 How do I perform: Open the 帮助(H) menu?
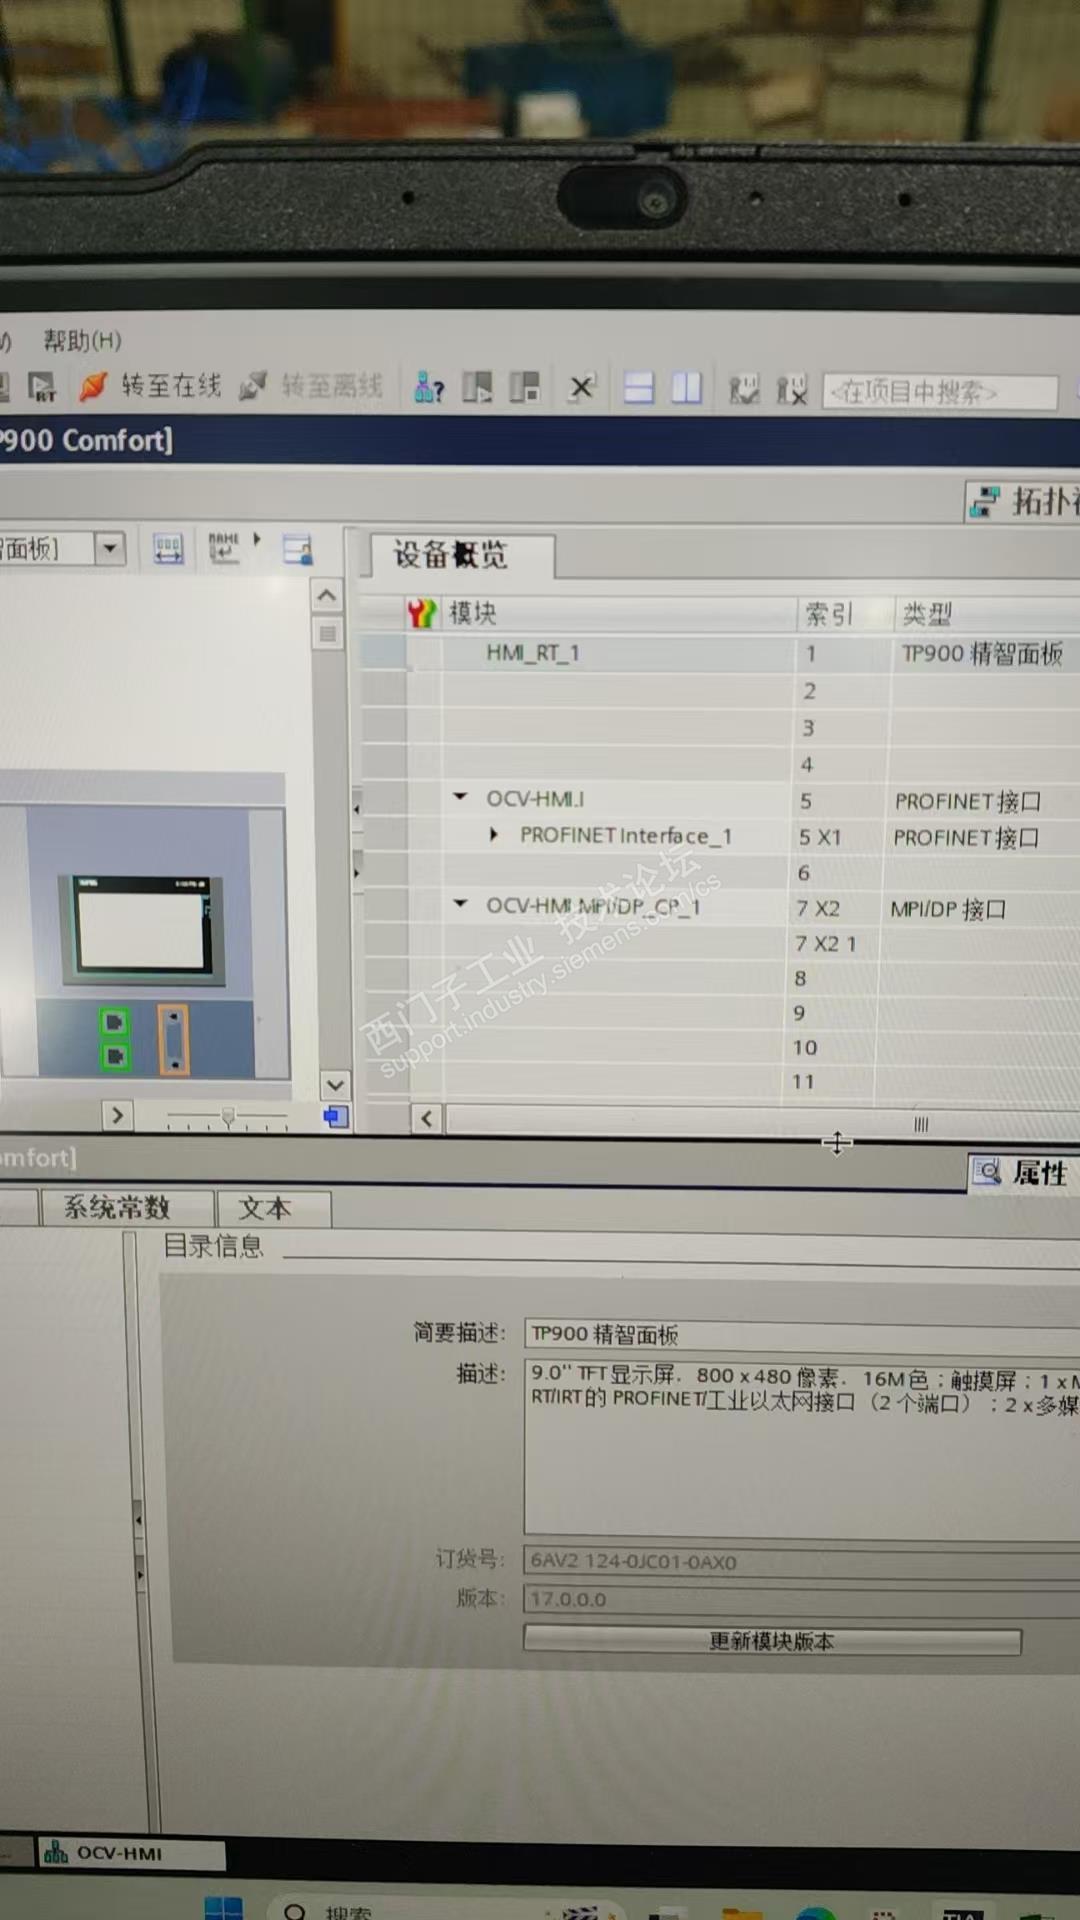tap(82, 341)
